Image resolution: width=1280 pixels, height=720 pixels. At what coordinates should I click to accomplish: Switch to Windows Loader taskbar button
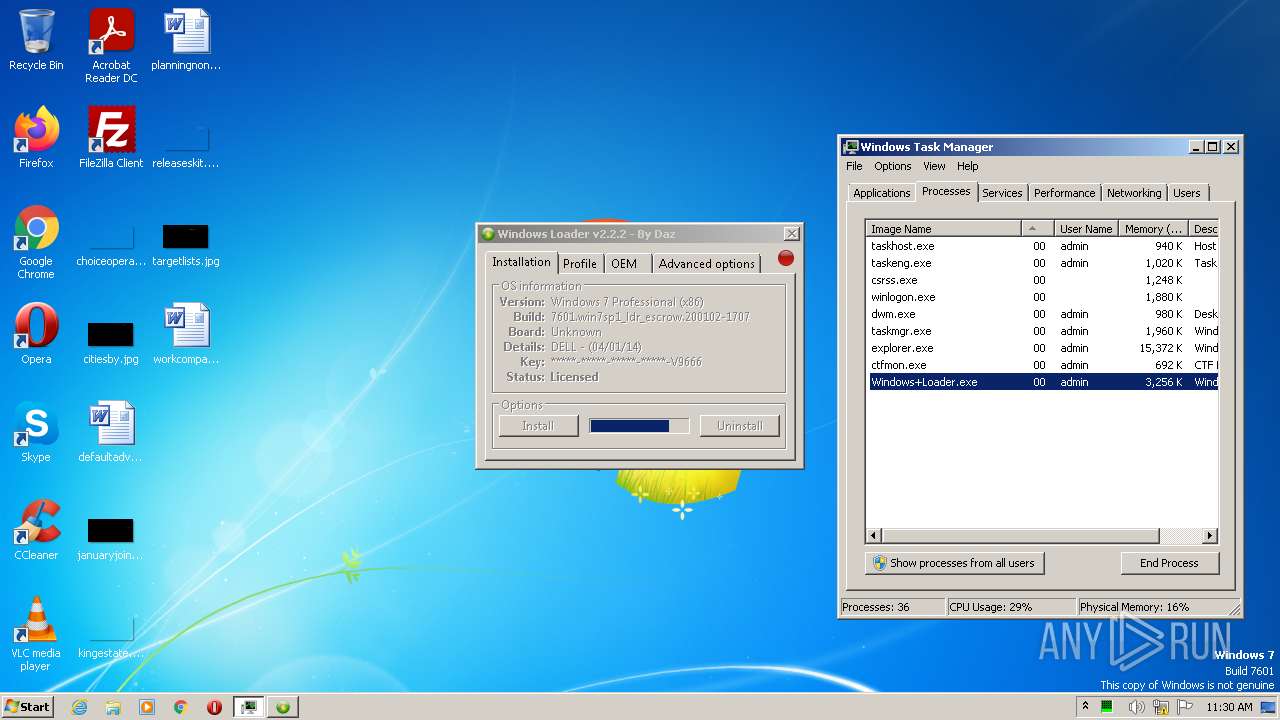tap(283, 707)
